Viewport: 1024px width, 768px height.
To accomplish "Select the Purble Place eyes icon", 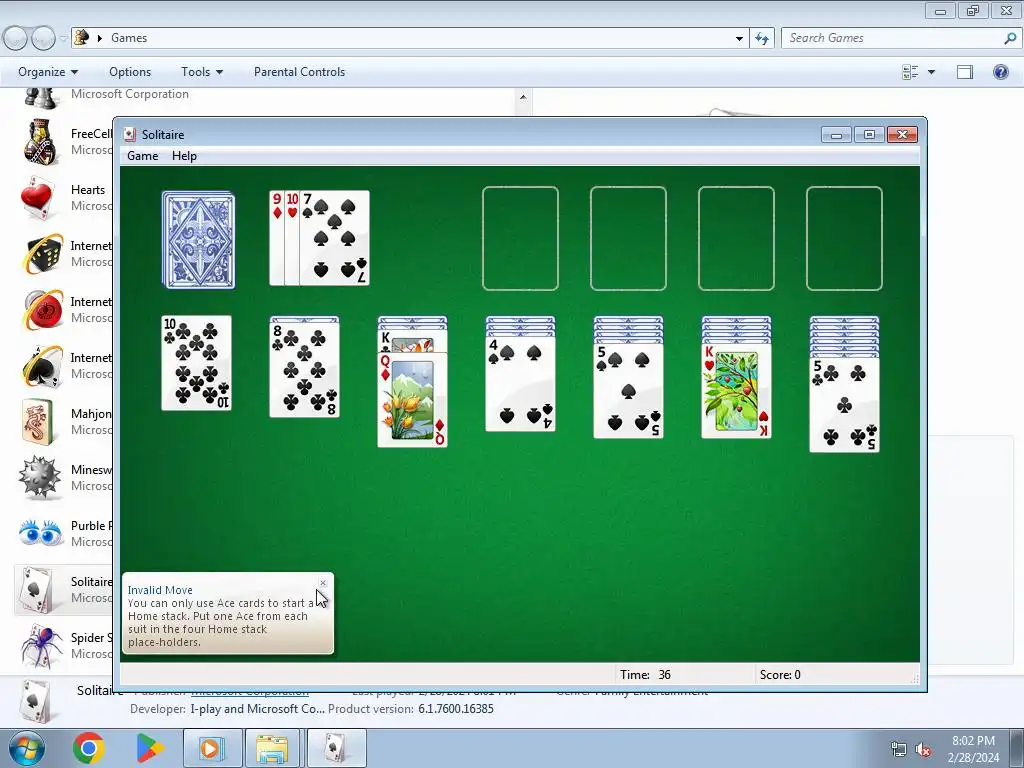I will tap(40, 533).
